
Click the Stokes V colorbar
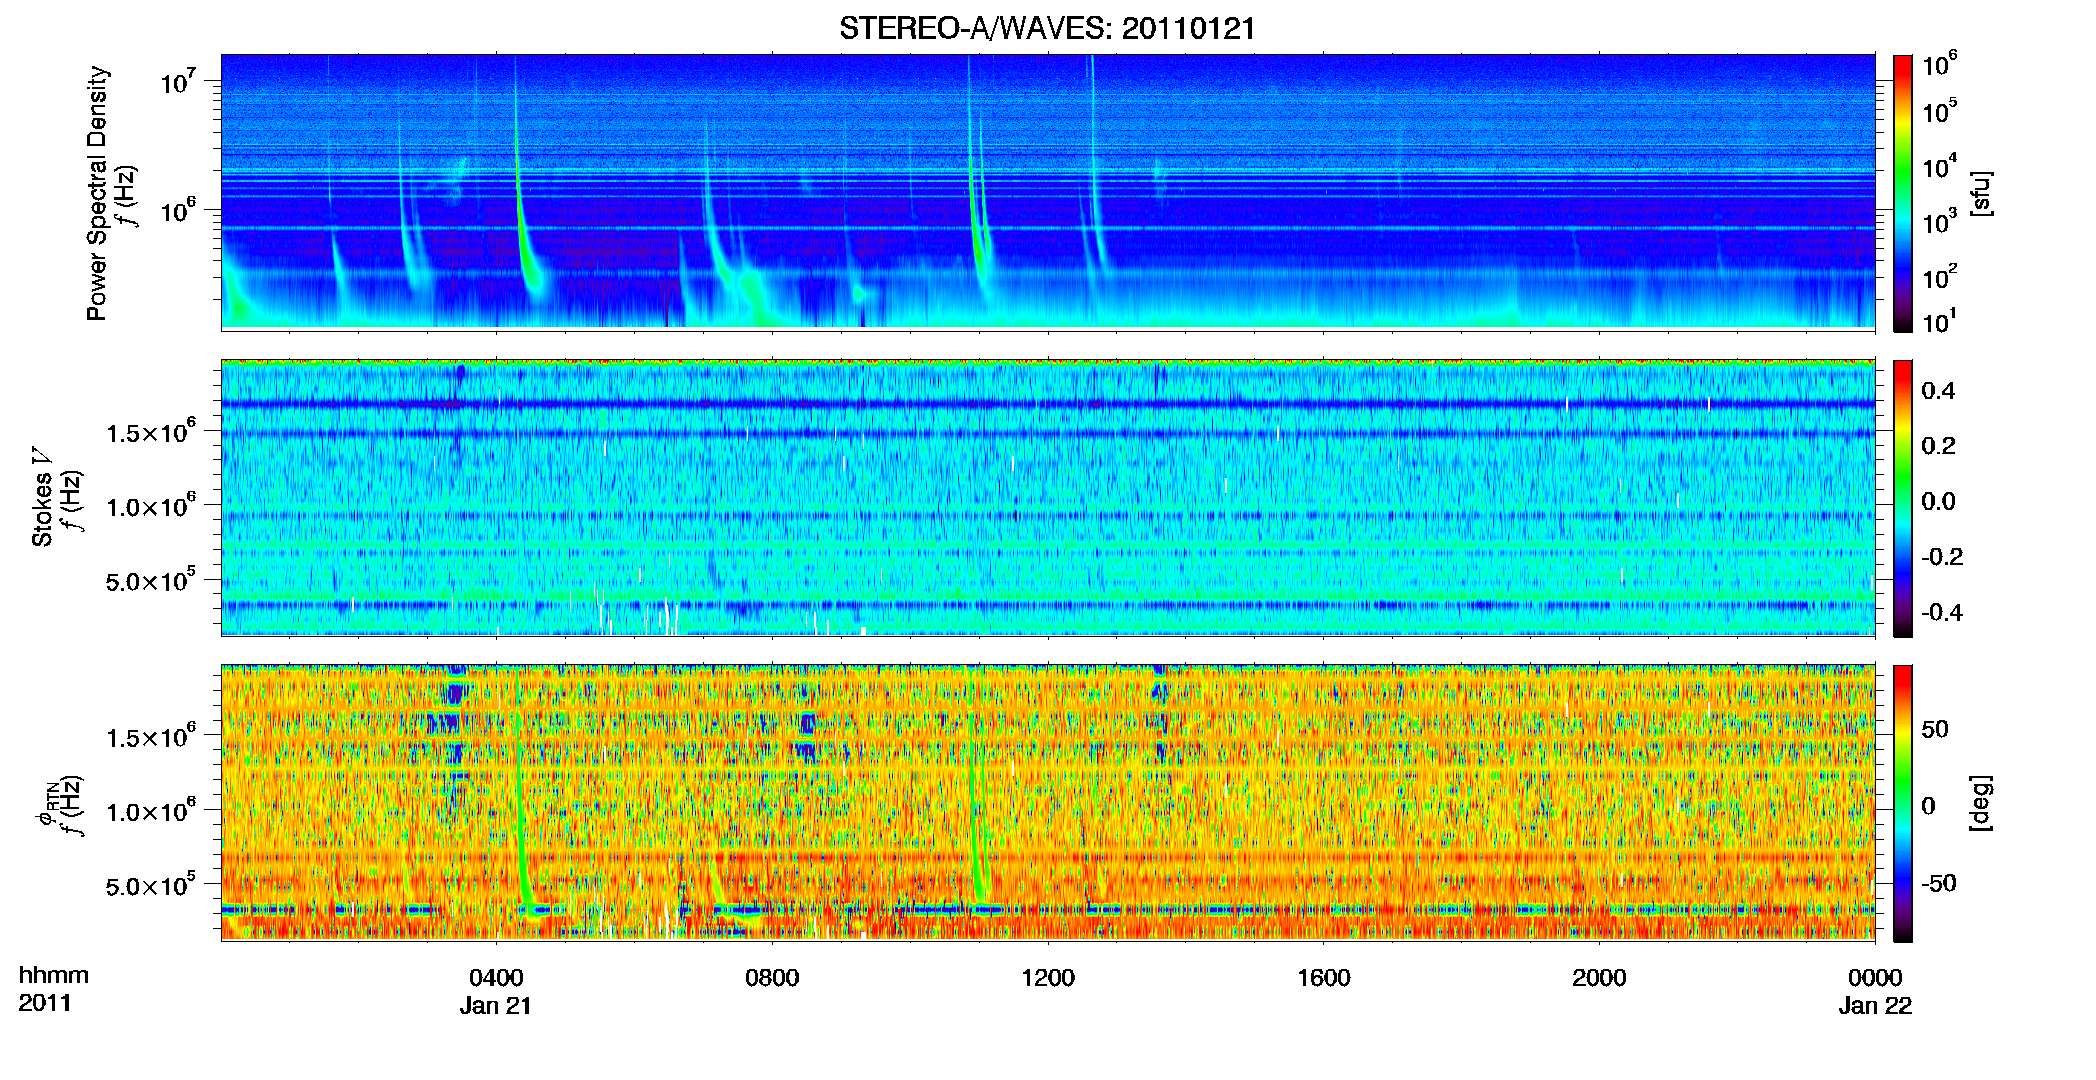point(1903,498)
